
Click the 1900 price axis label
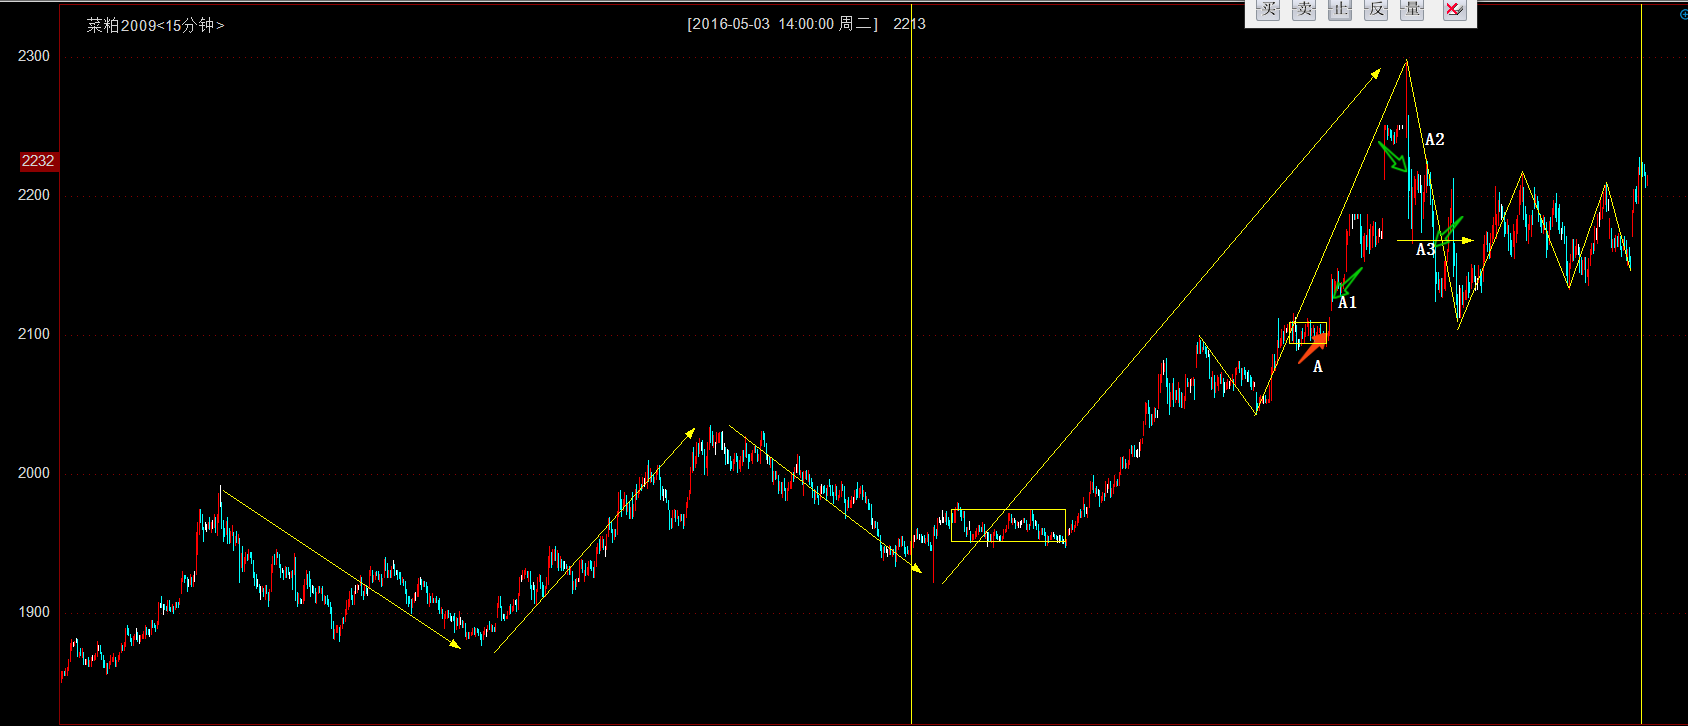(34, 612)
